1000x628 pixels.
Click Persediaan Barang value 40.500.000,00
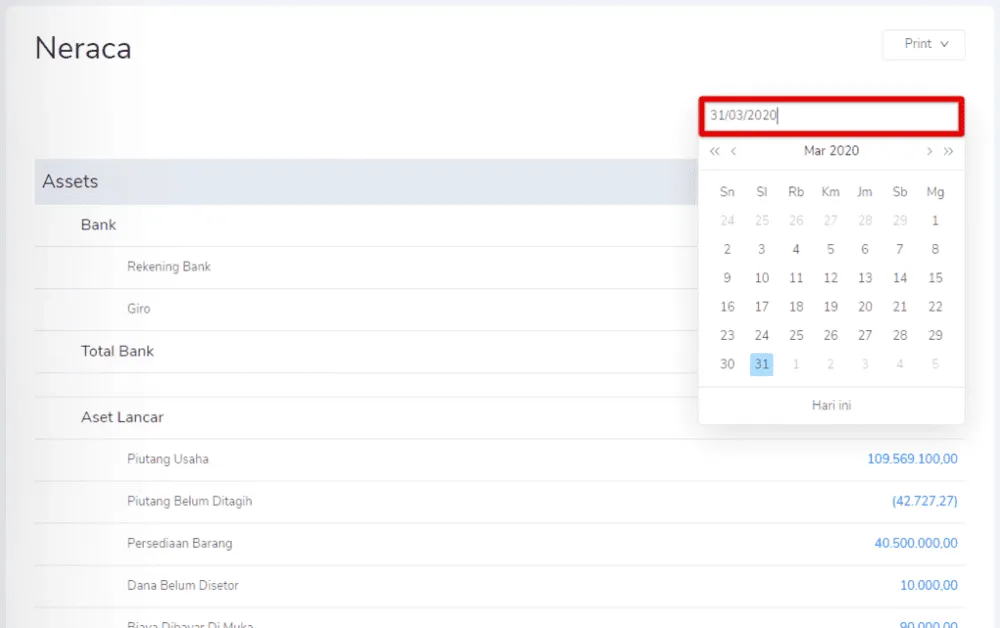[915, 543]
